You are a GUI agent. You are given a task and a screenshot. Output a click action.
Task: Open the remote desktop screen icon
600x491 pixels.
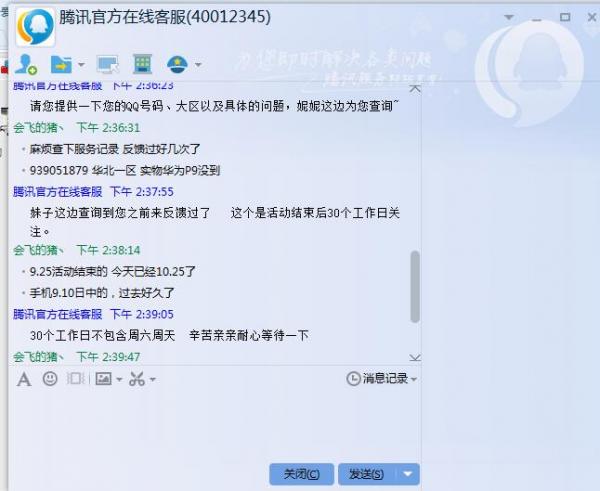108,64
